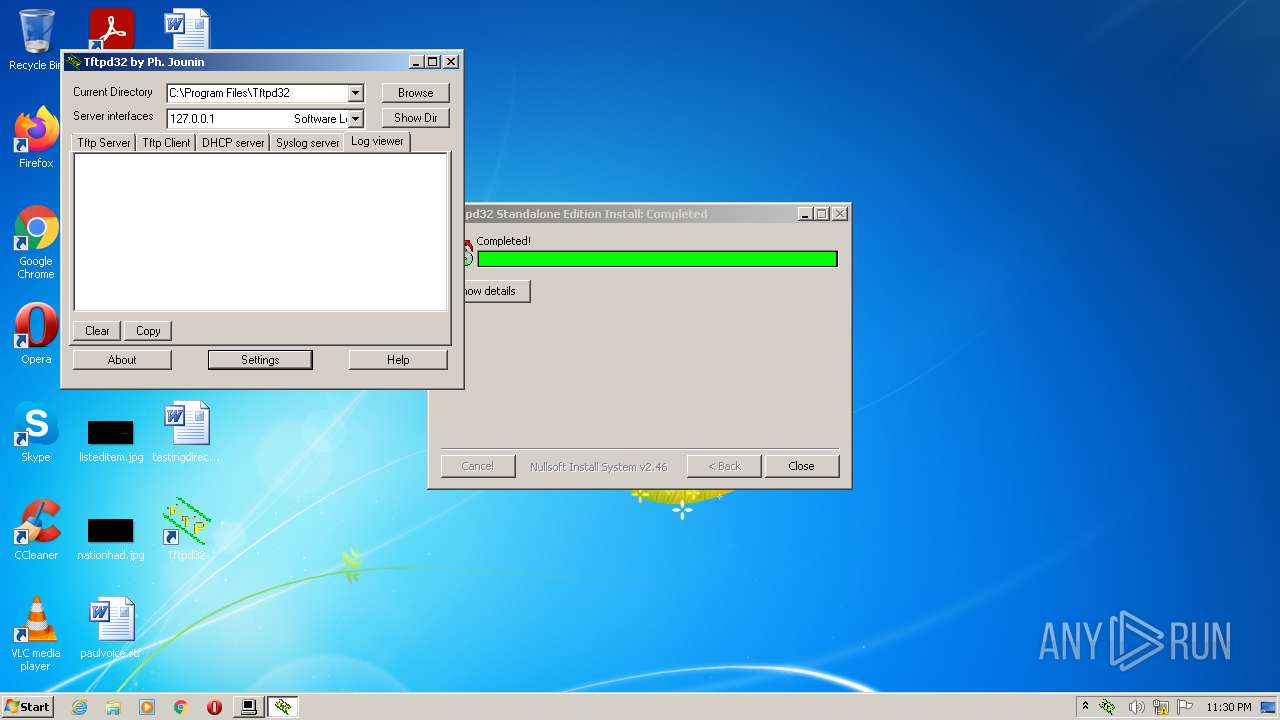Switch to the Tftpd32 taskbar item
Image resolution: width=1280 pixels, height=720 pixels.
point(283,707)
